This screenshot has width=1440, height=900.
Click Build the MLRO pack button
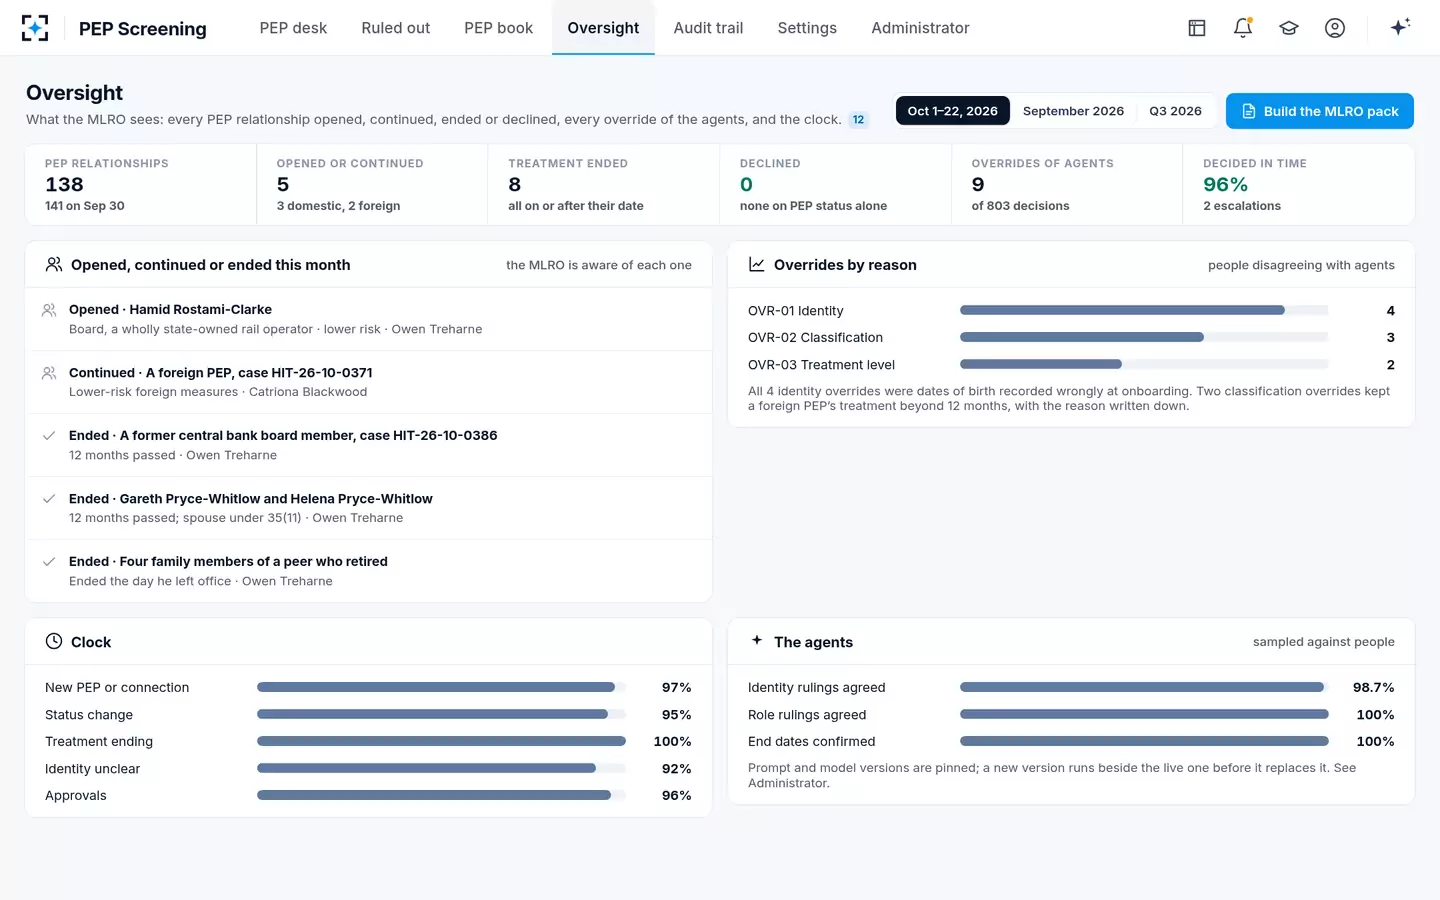click(1320, 111)
